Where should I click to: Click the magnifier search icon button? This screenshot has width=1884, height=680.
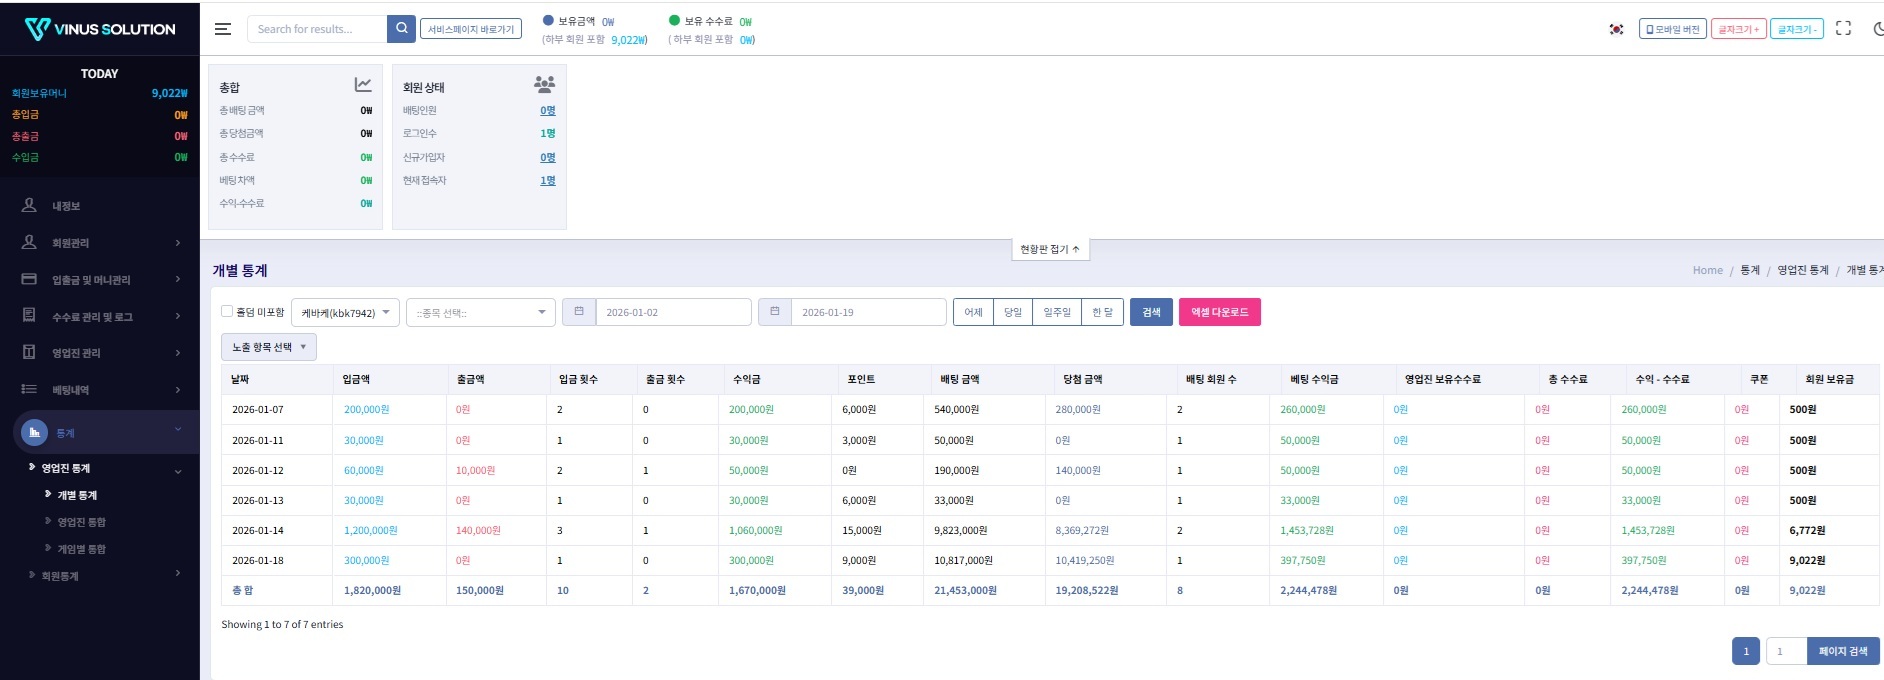click(x=401, y=29)
